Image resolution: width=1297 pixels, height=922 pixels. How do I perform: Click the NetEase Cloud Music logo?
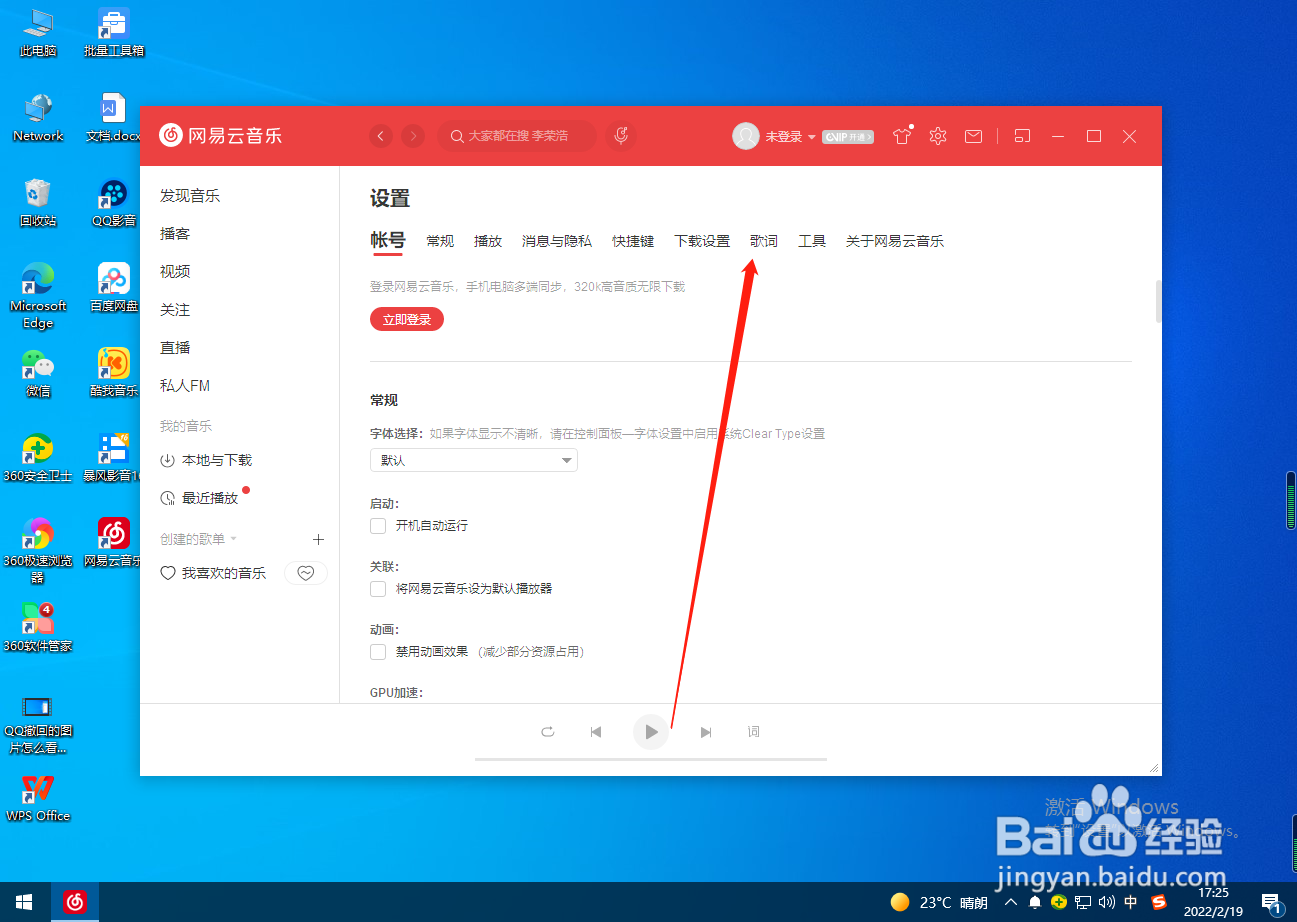[221, 135]
